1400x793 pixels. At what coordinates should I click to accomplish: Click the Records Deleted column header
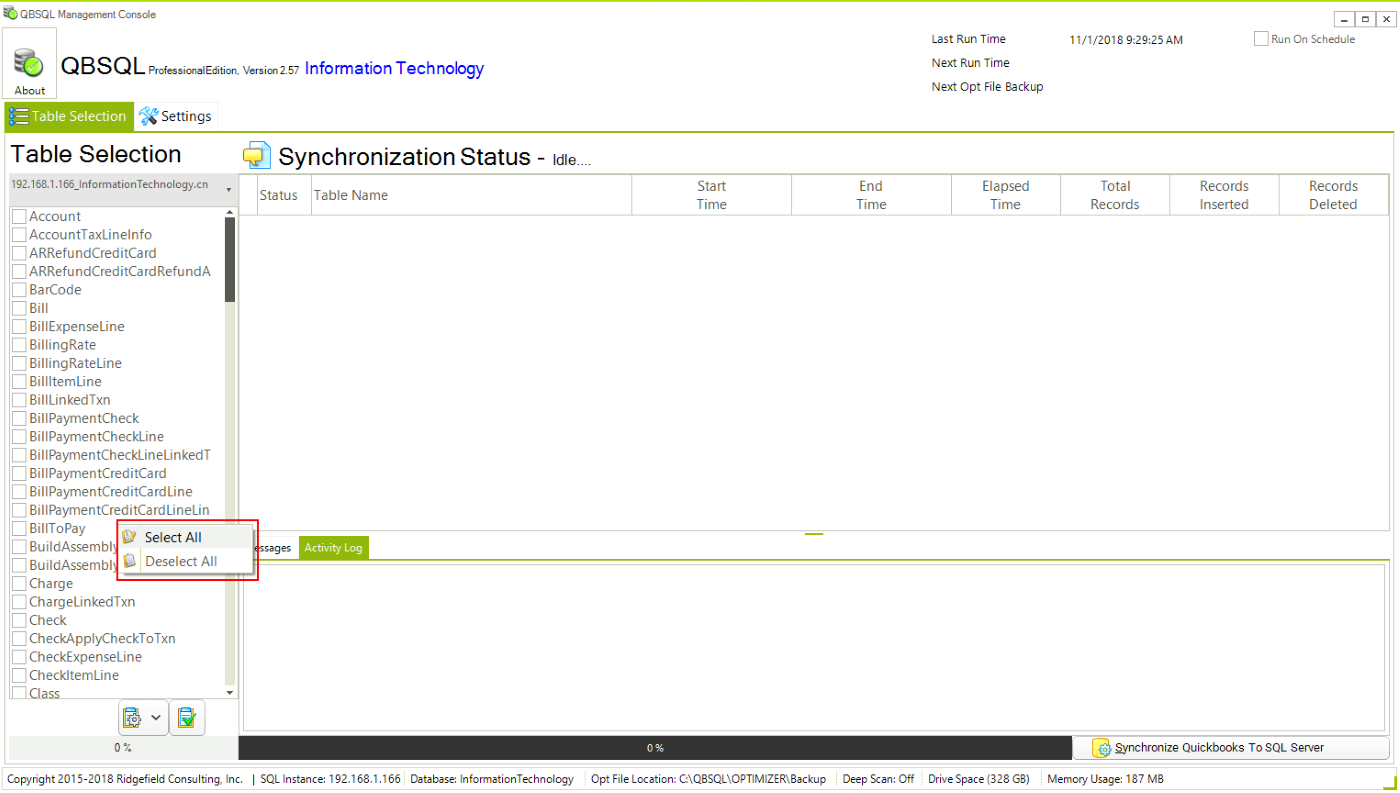[1333, 195]
